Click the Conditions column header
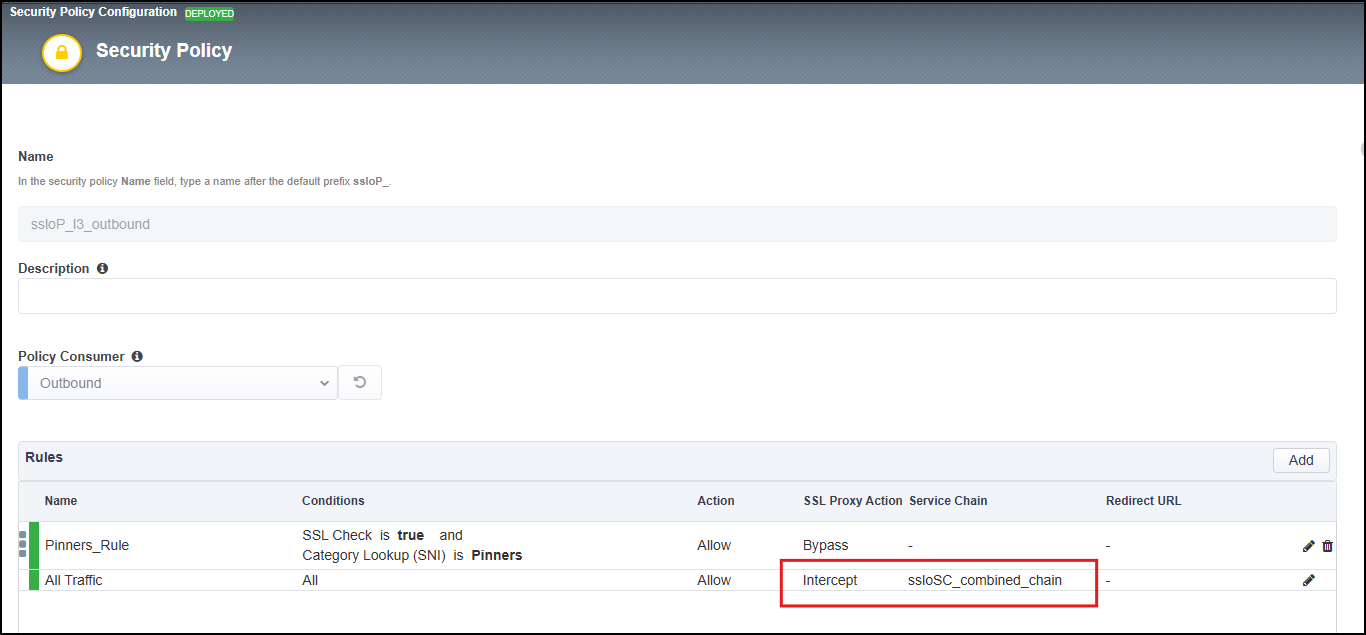Viewport: 1366px width, 635px height. coord(333,501)
